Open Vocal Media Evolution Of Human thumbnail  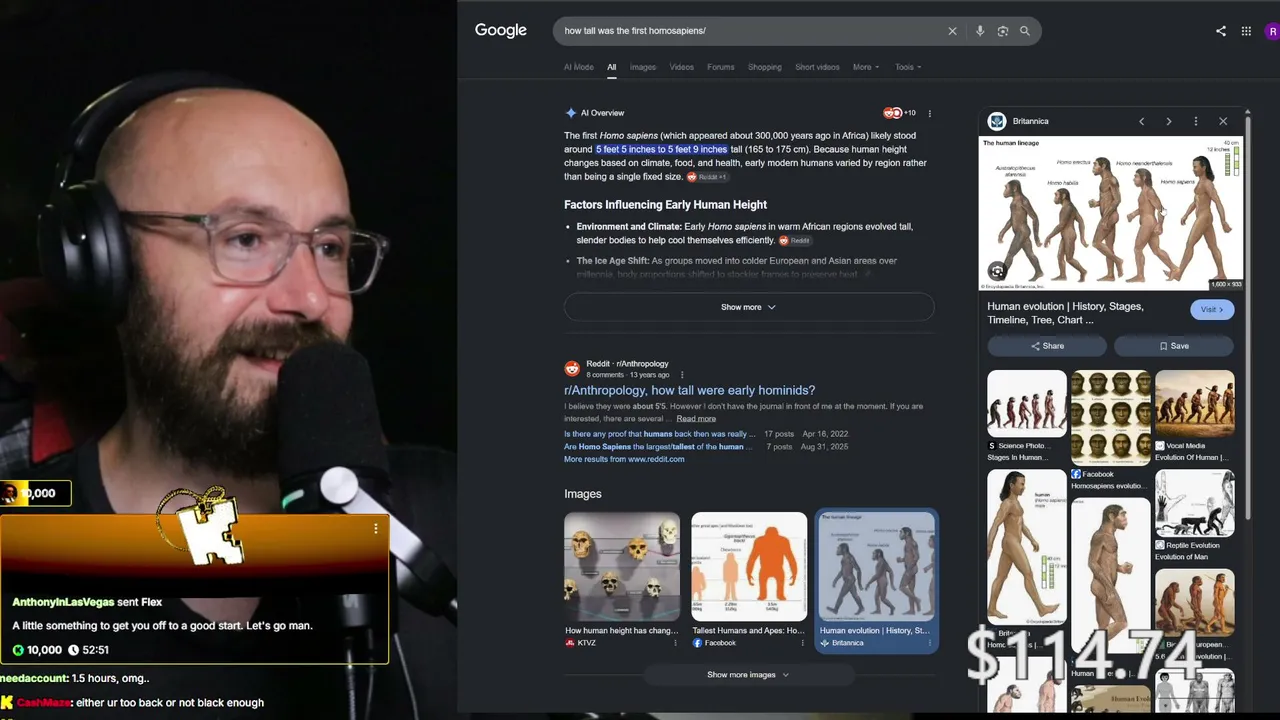1195,404
